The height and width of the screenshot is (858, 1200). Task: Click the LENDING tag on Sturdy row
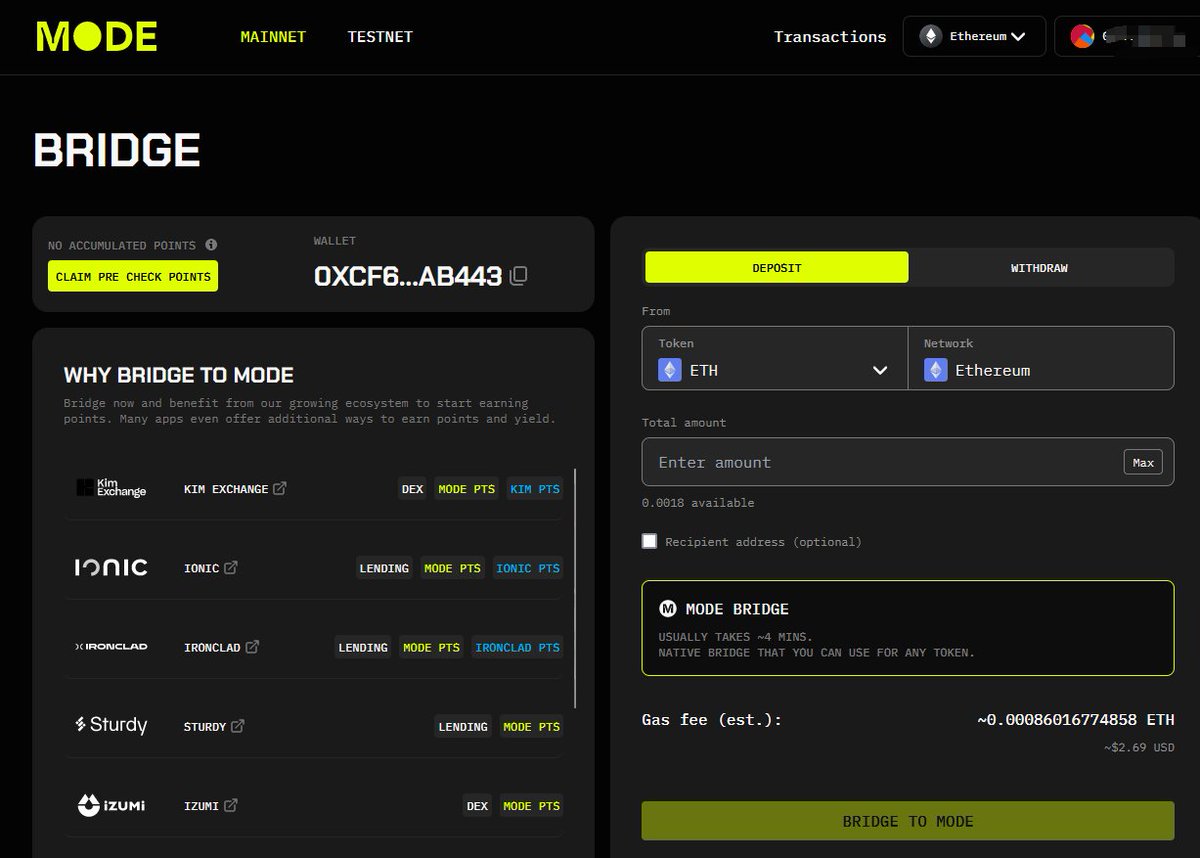click(463, 726)
